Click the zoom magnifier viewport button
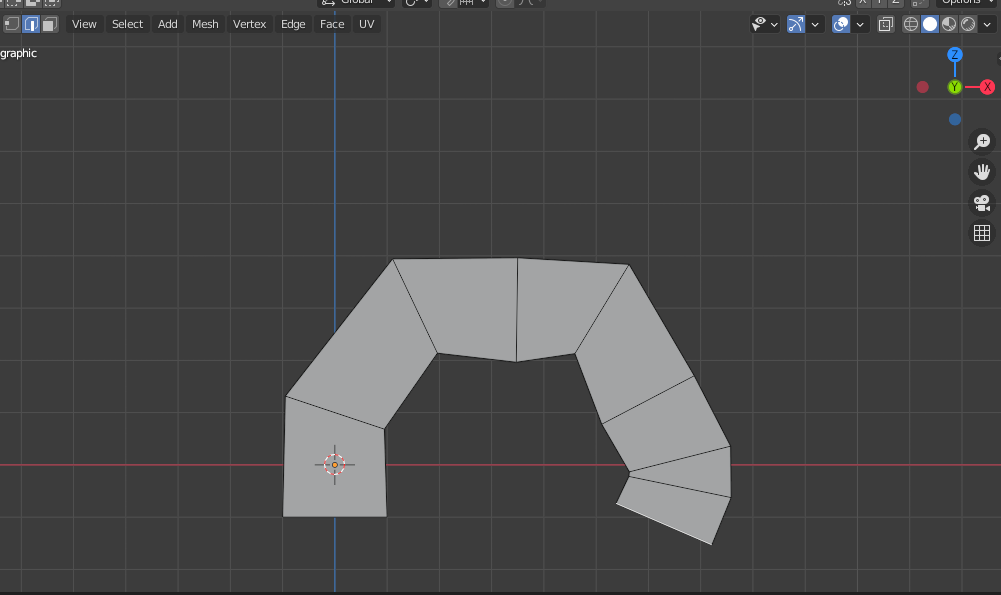The image size is (1001, 595). [982, 142]
